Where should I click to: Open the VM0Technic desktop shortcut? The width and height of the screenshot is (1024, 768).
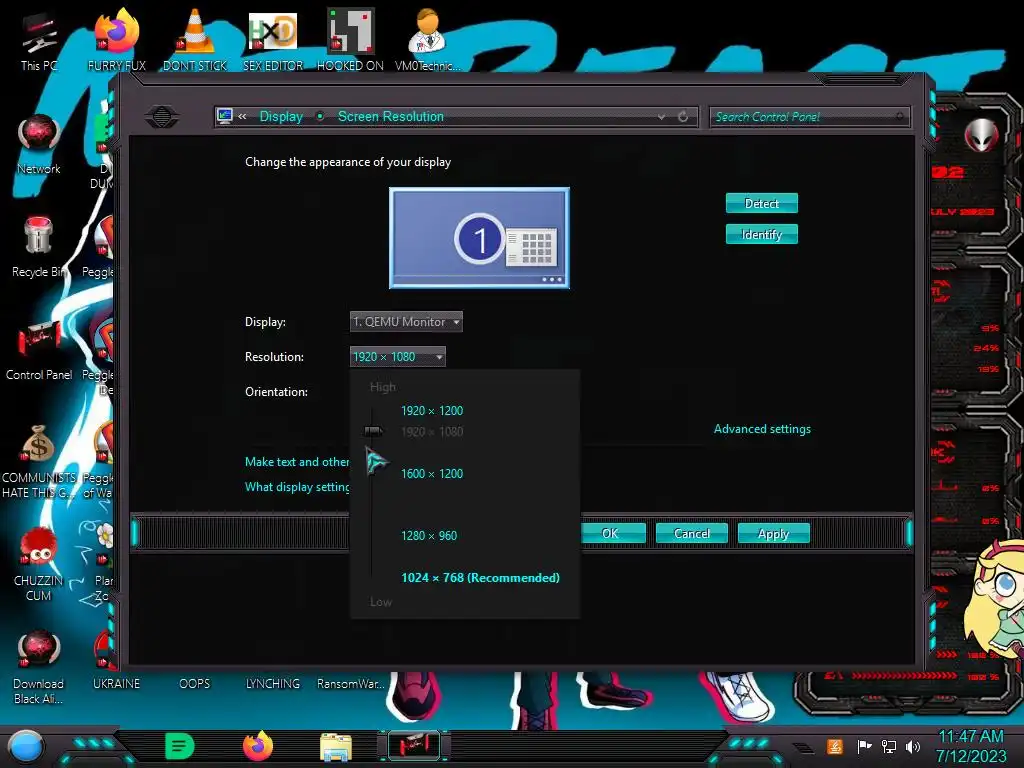click(x=428, y=39)
